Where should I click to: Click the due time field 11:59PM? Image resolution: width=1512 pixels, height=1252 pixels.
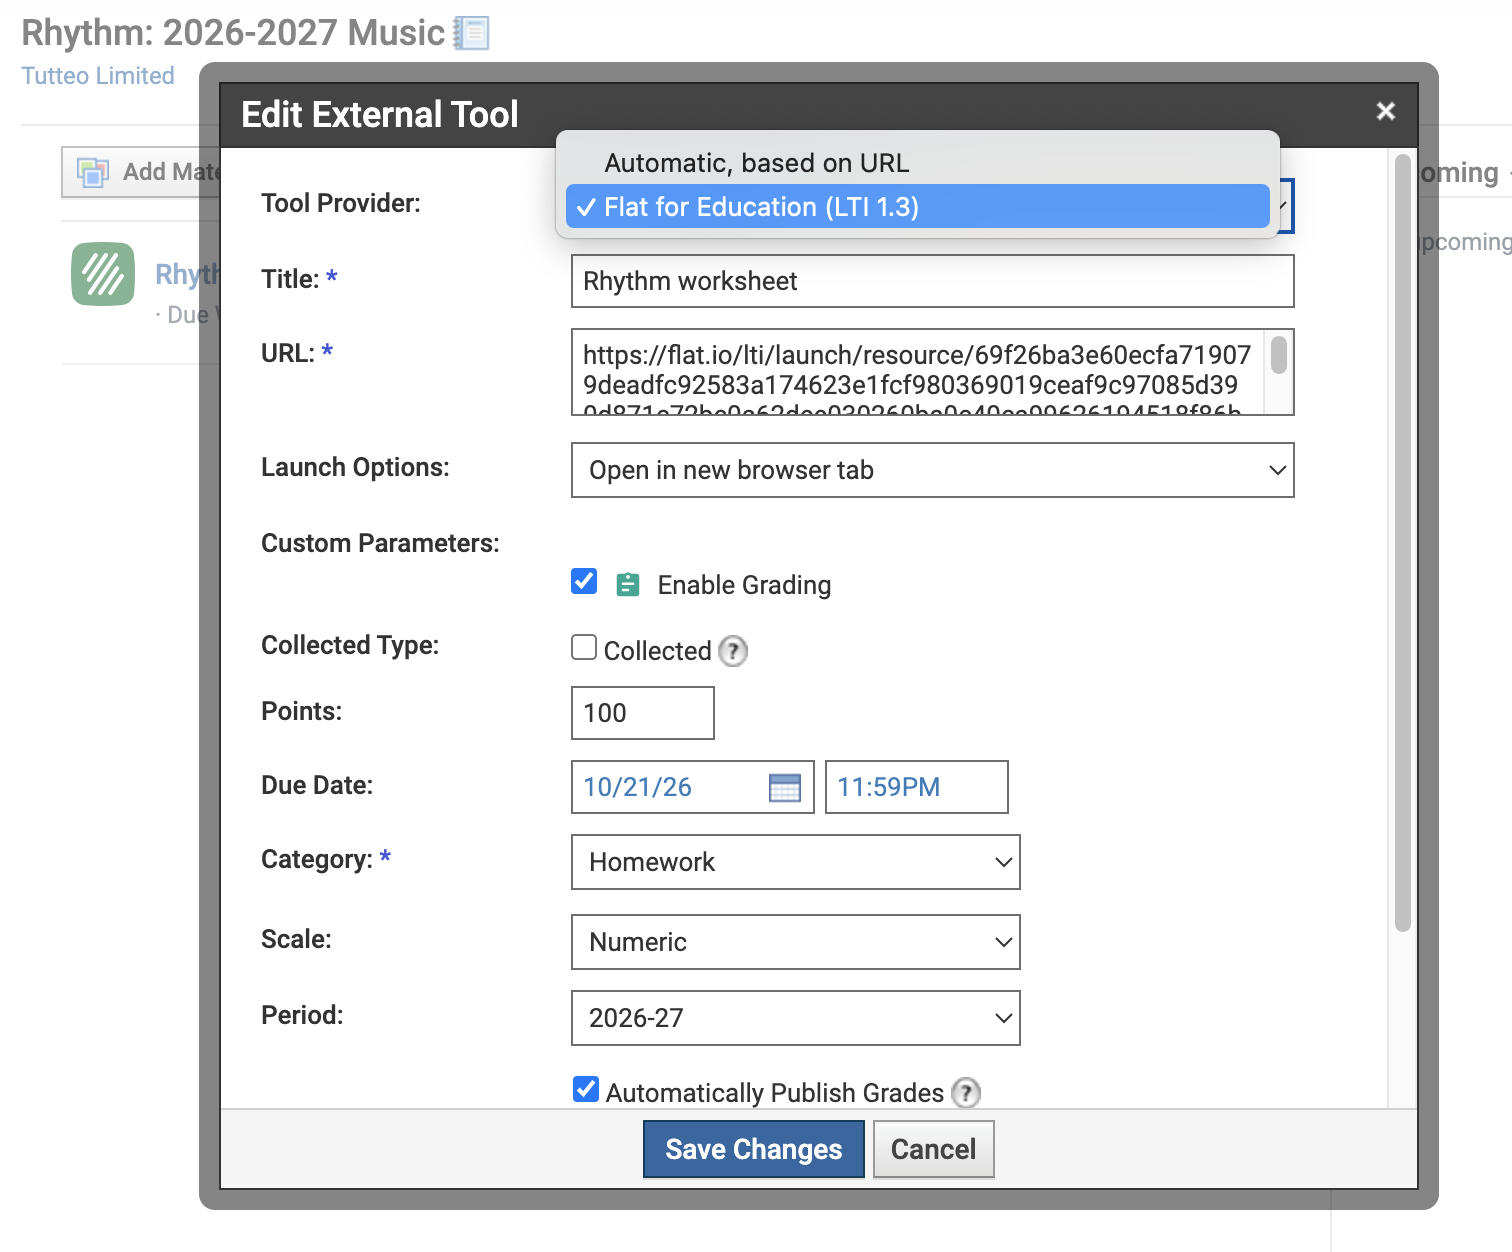916,787
